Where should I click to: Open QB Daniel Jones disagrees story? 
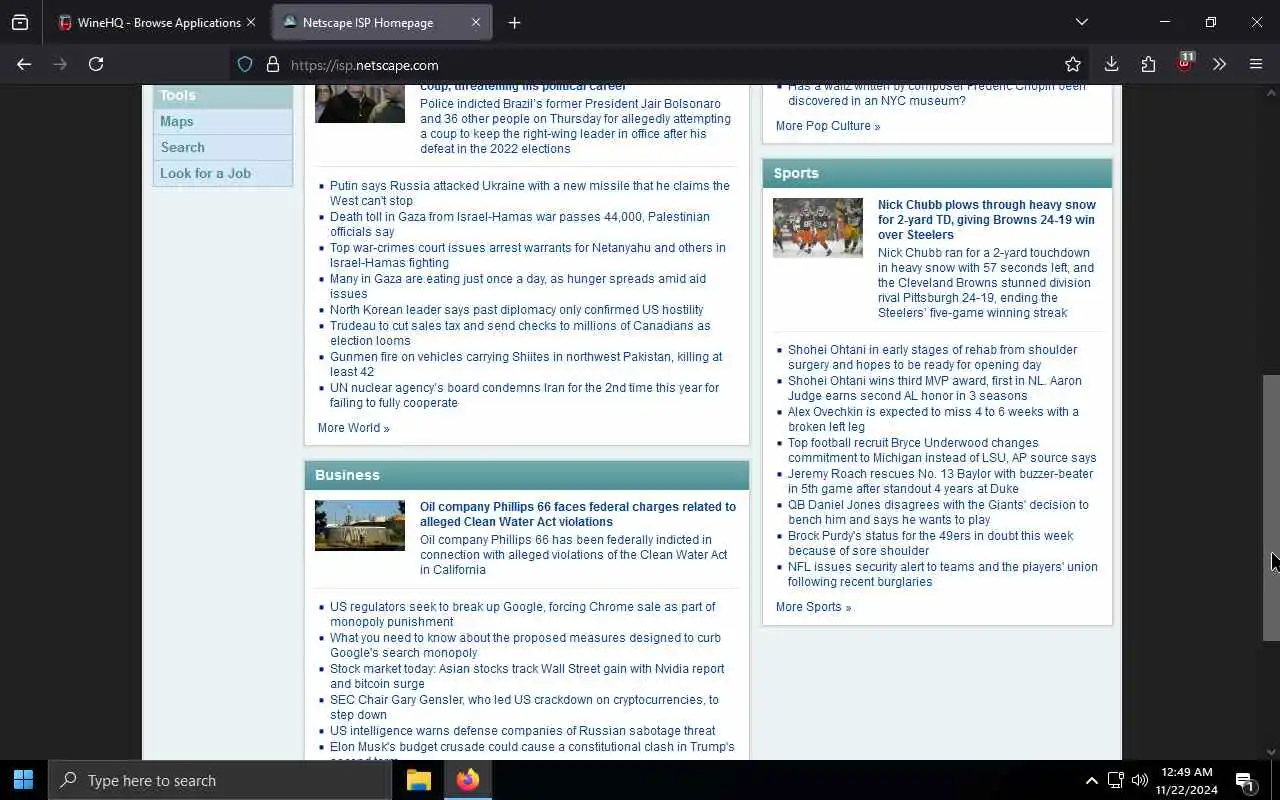pyautogui.click(x=938, y=512)
